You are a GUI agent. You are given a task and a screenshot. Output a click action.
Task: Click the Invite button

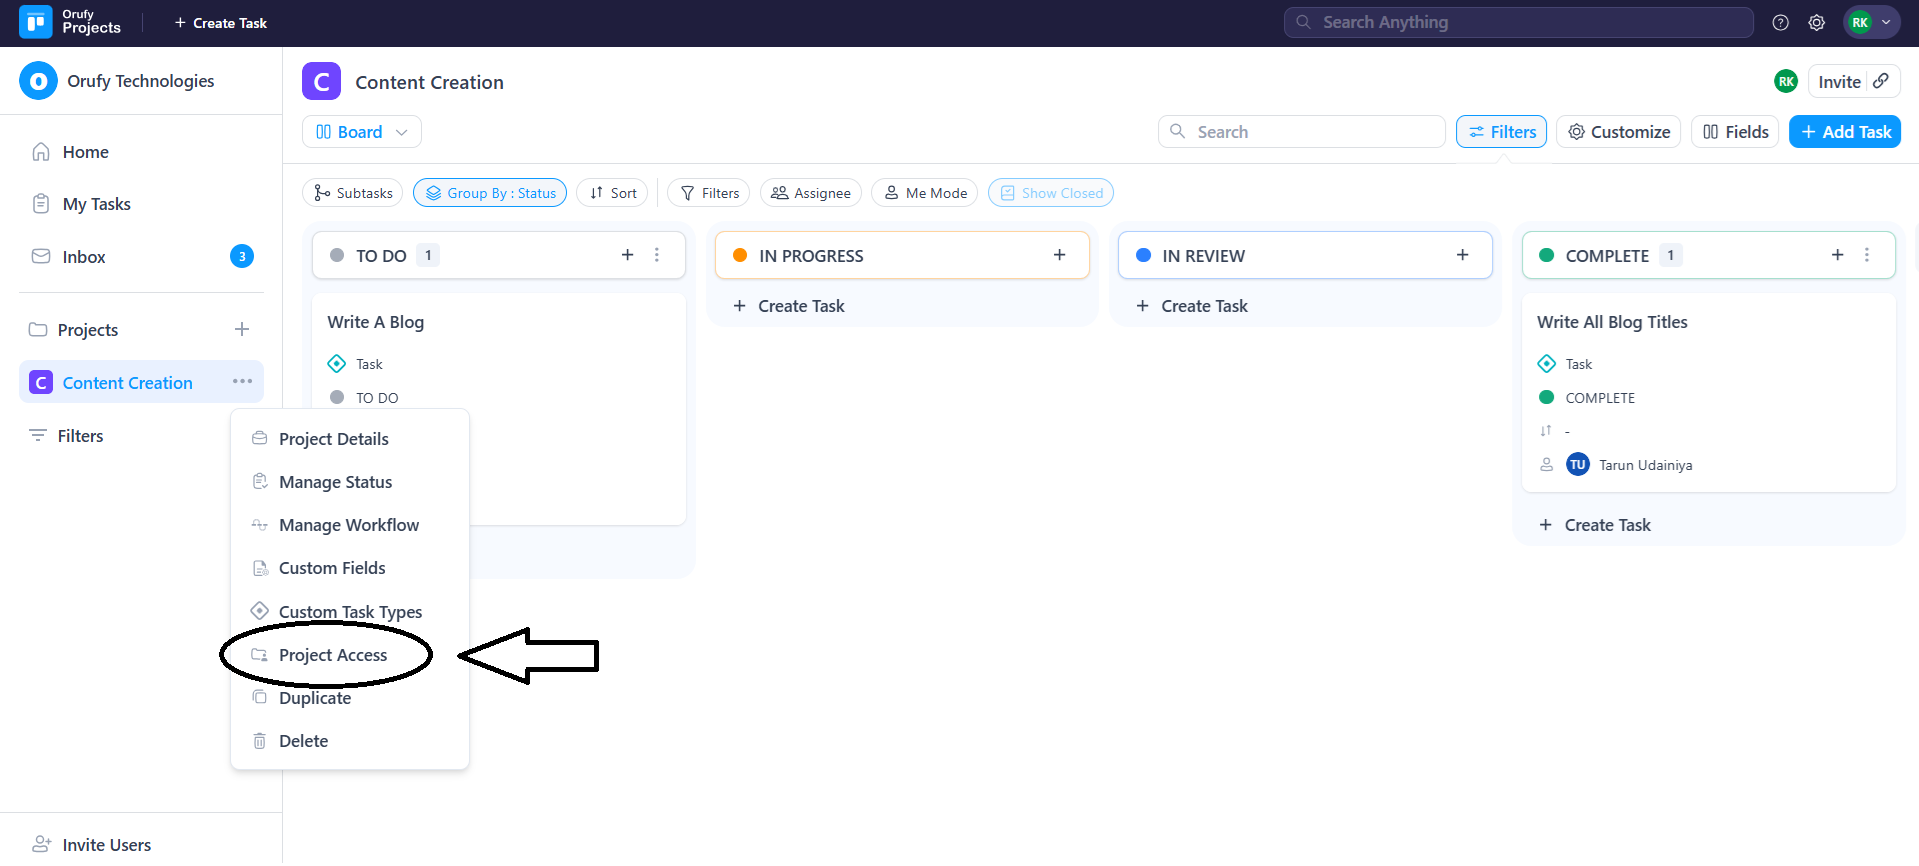tap(1839, 82)
